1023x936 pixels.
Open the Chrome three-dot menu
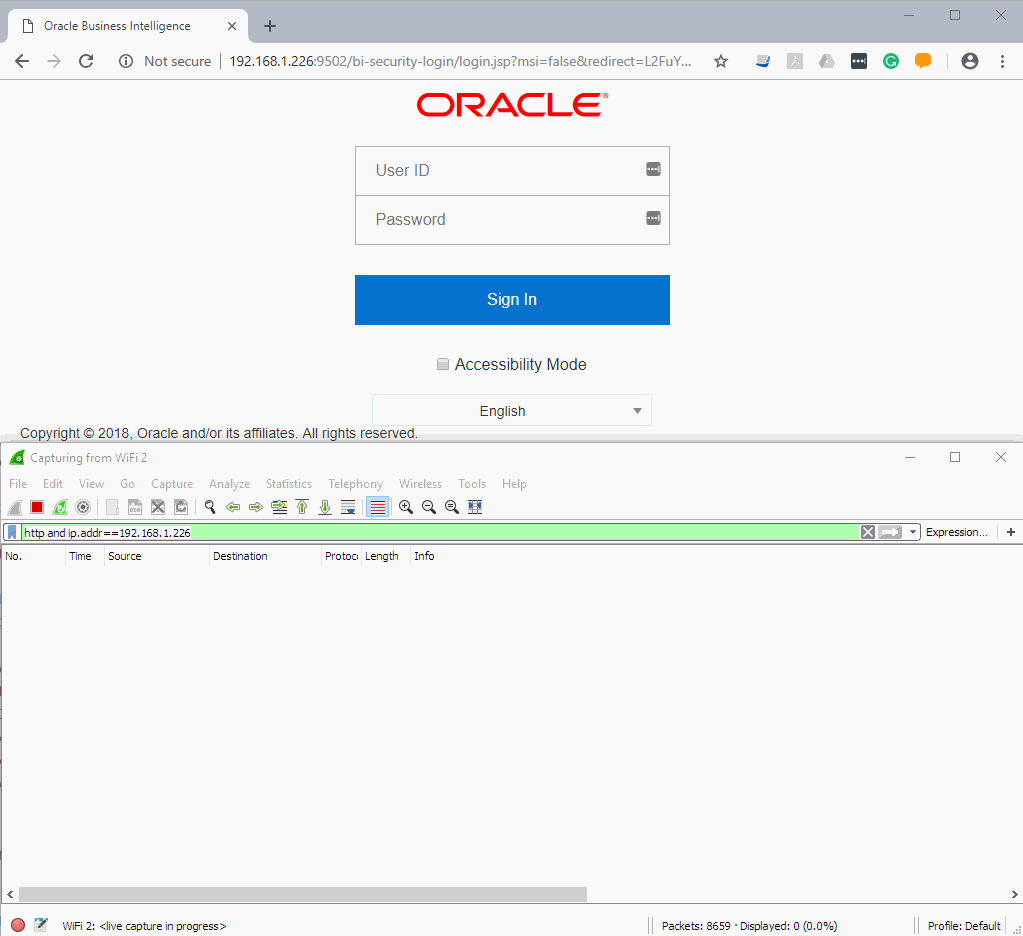[x=1002, y=61]
